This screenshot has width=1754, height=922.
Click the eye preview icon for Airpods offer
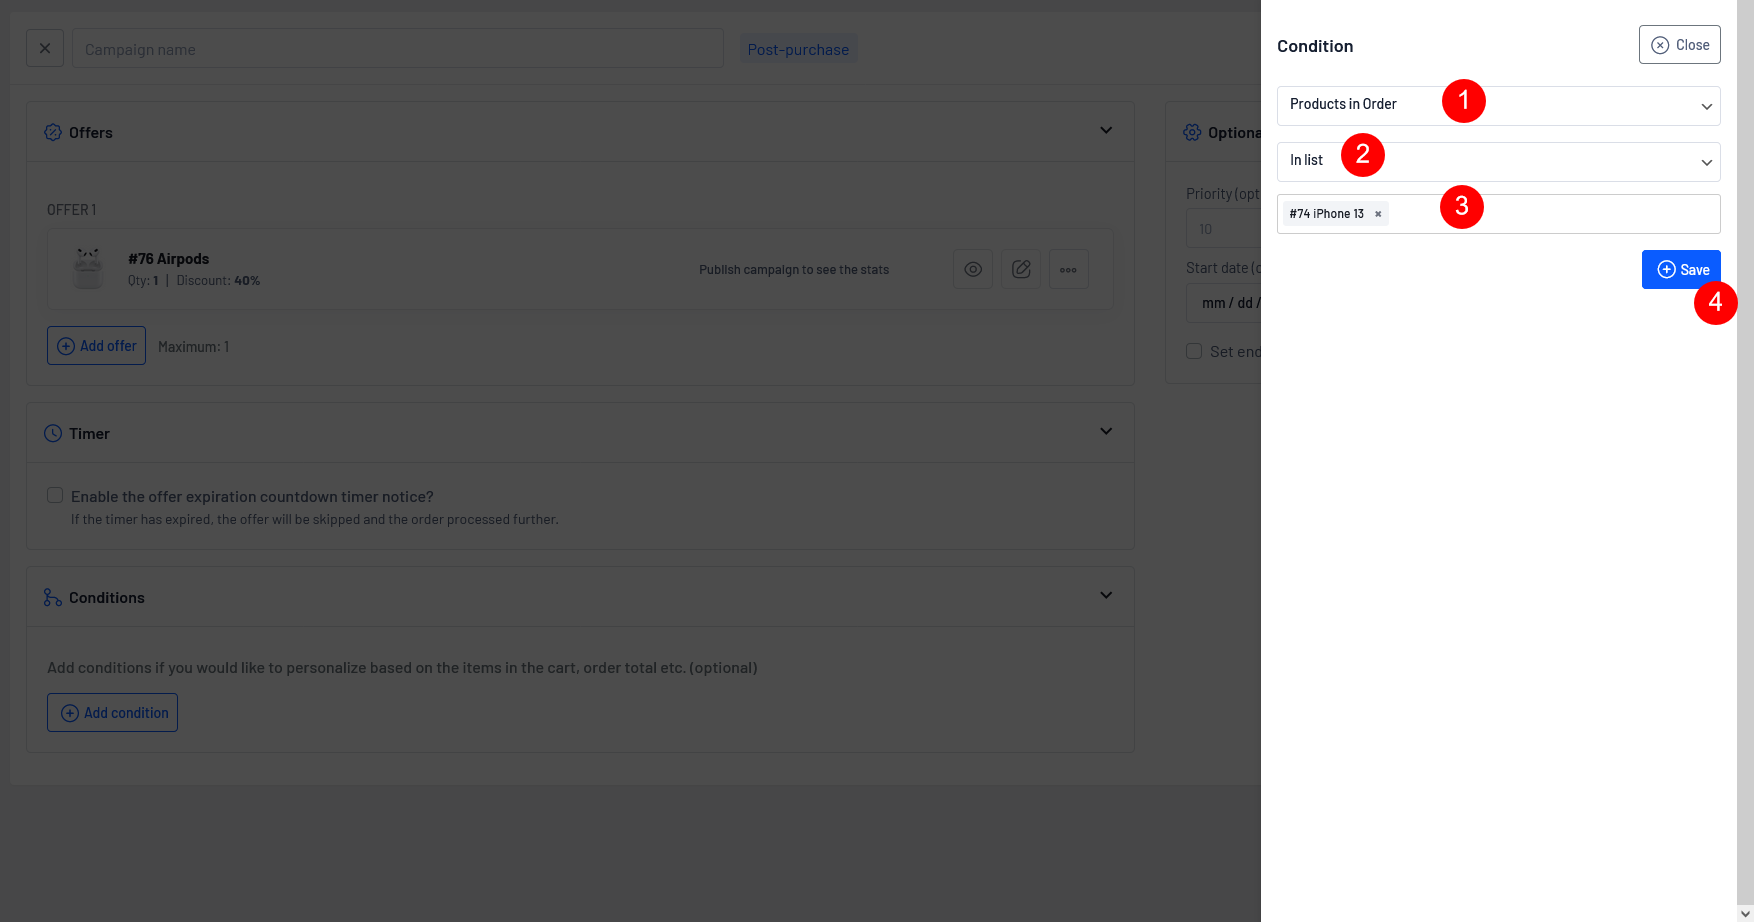[x=972, y=269]
